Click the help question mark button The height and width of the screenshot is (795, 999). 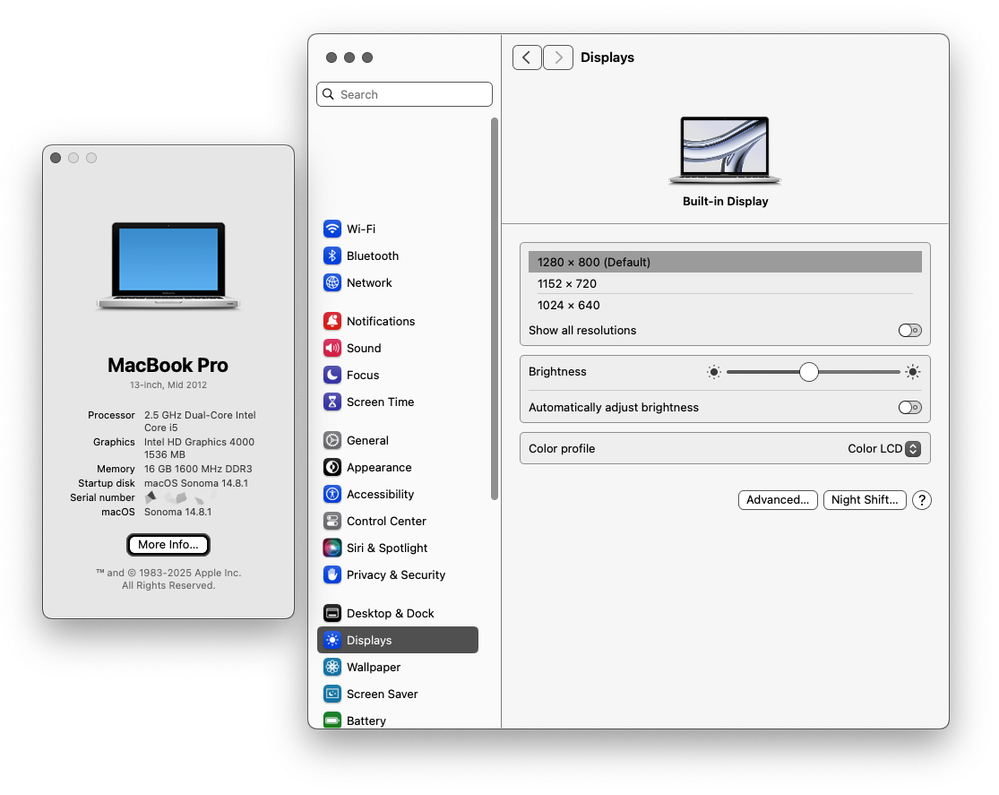tap(921, 500)
